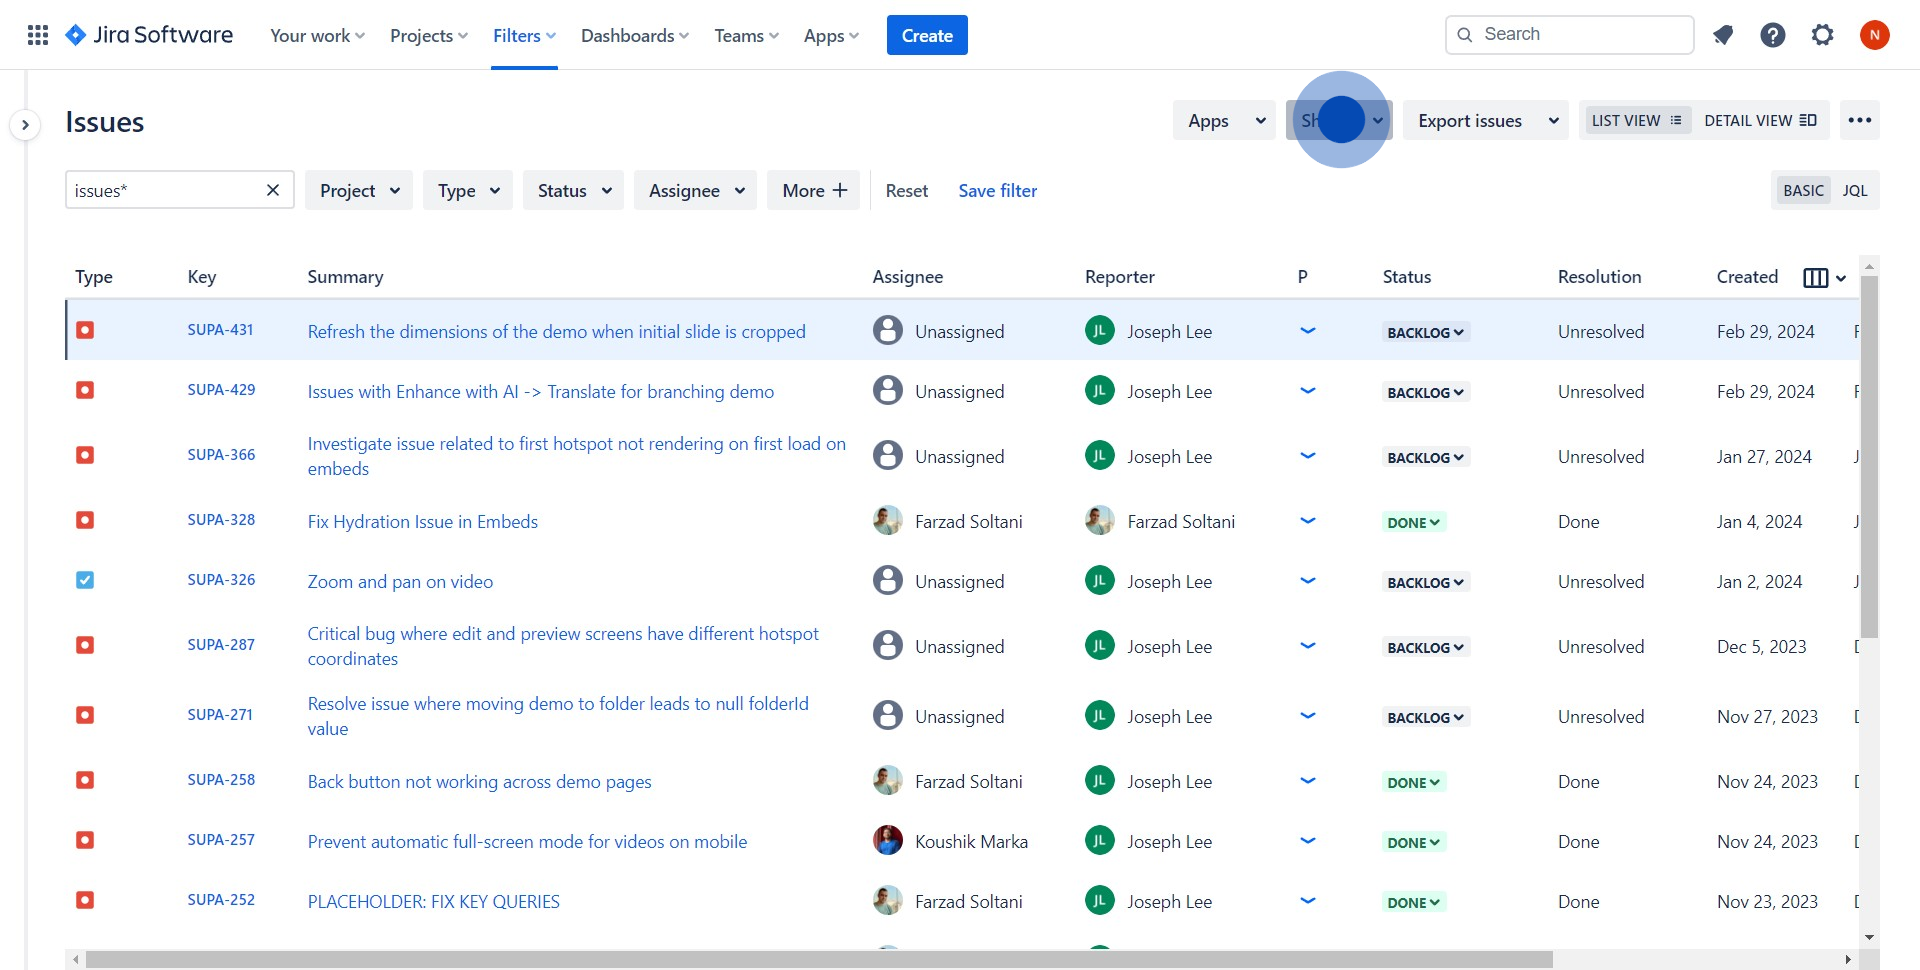Open the Dashboards menu

[x=635, y=36]
